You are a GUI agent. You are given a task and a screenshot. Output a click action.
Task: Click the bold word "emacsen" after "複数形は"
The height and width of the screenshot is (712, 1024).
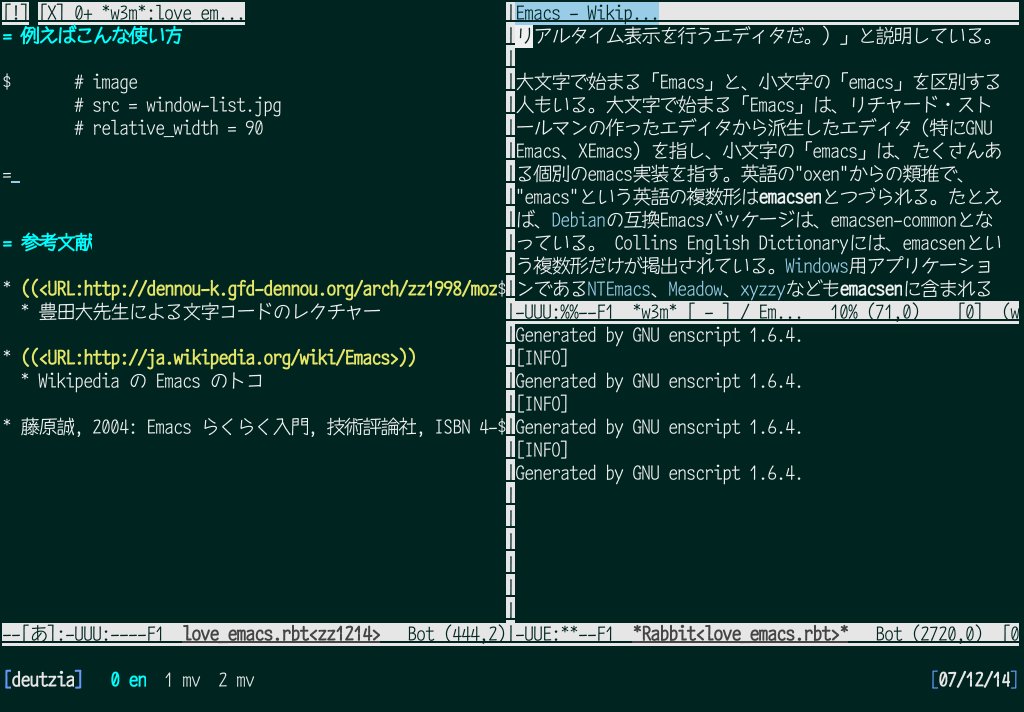(x=790, y=197)
